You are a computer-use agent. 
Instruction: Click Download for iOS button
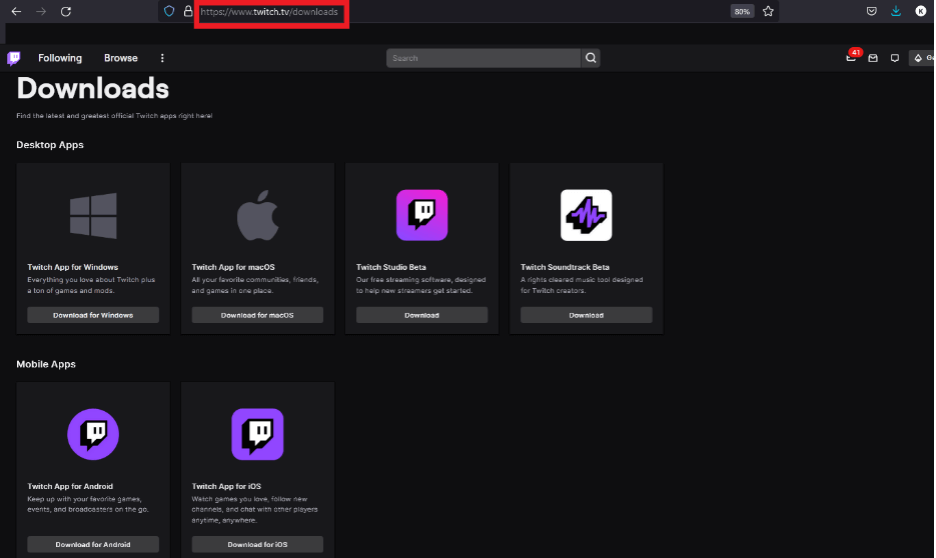[257, 544]
